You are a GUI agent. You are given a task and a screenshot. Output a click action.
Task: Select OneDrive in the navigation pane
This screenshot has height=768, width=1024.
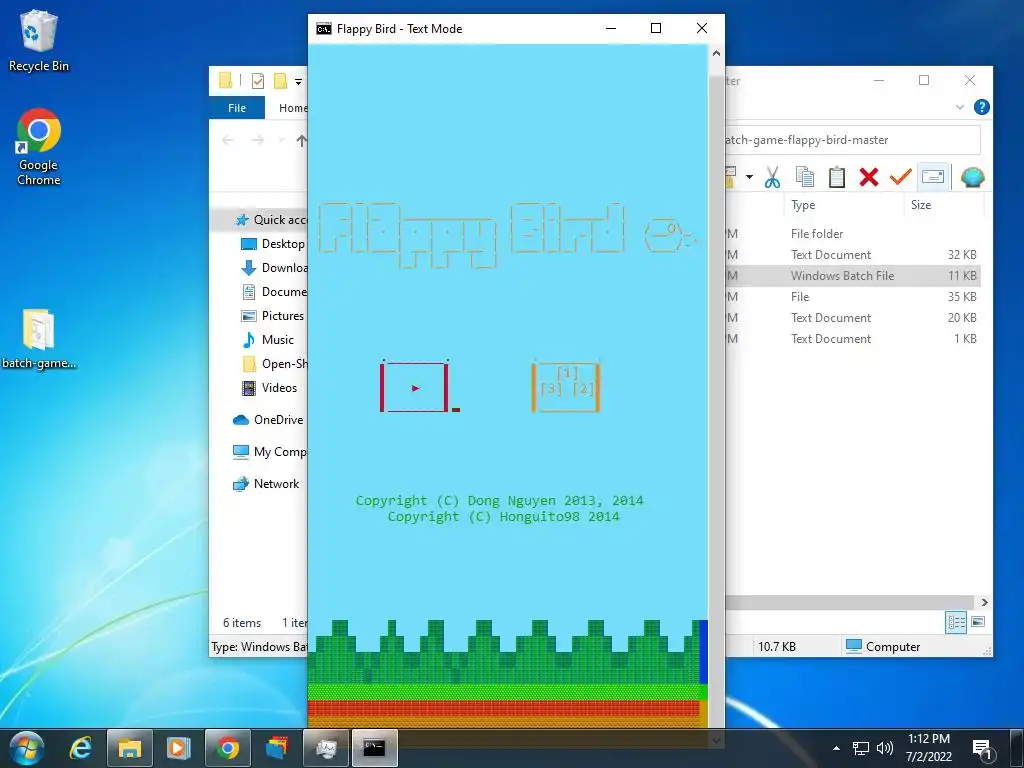(x=269, y=420)
